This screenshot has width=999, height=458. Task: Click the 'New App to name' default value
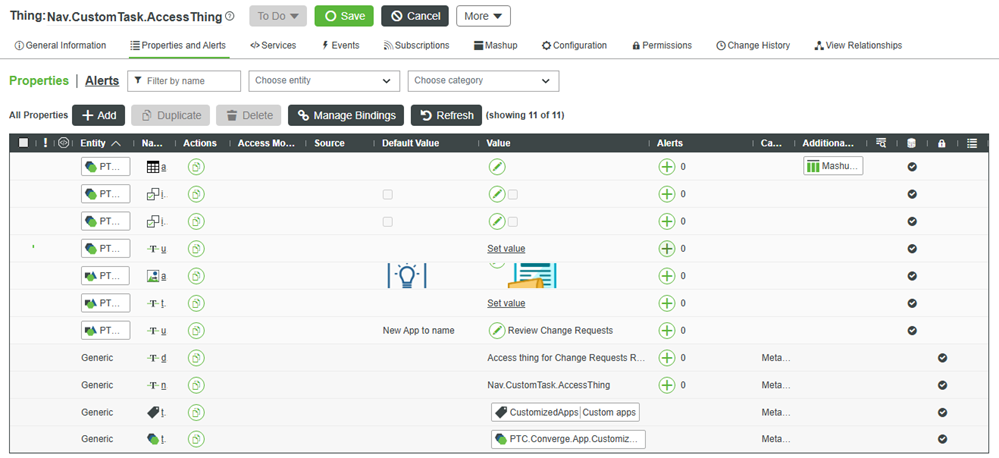click(x=419, y=331)
